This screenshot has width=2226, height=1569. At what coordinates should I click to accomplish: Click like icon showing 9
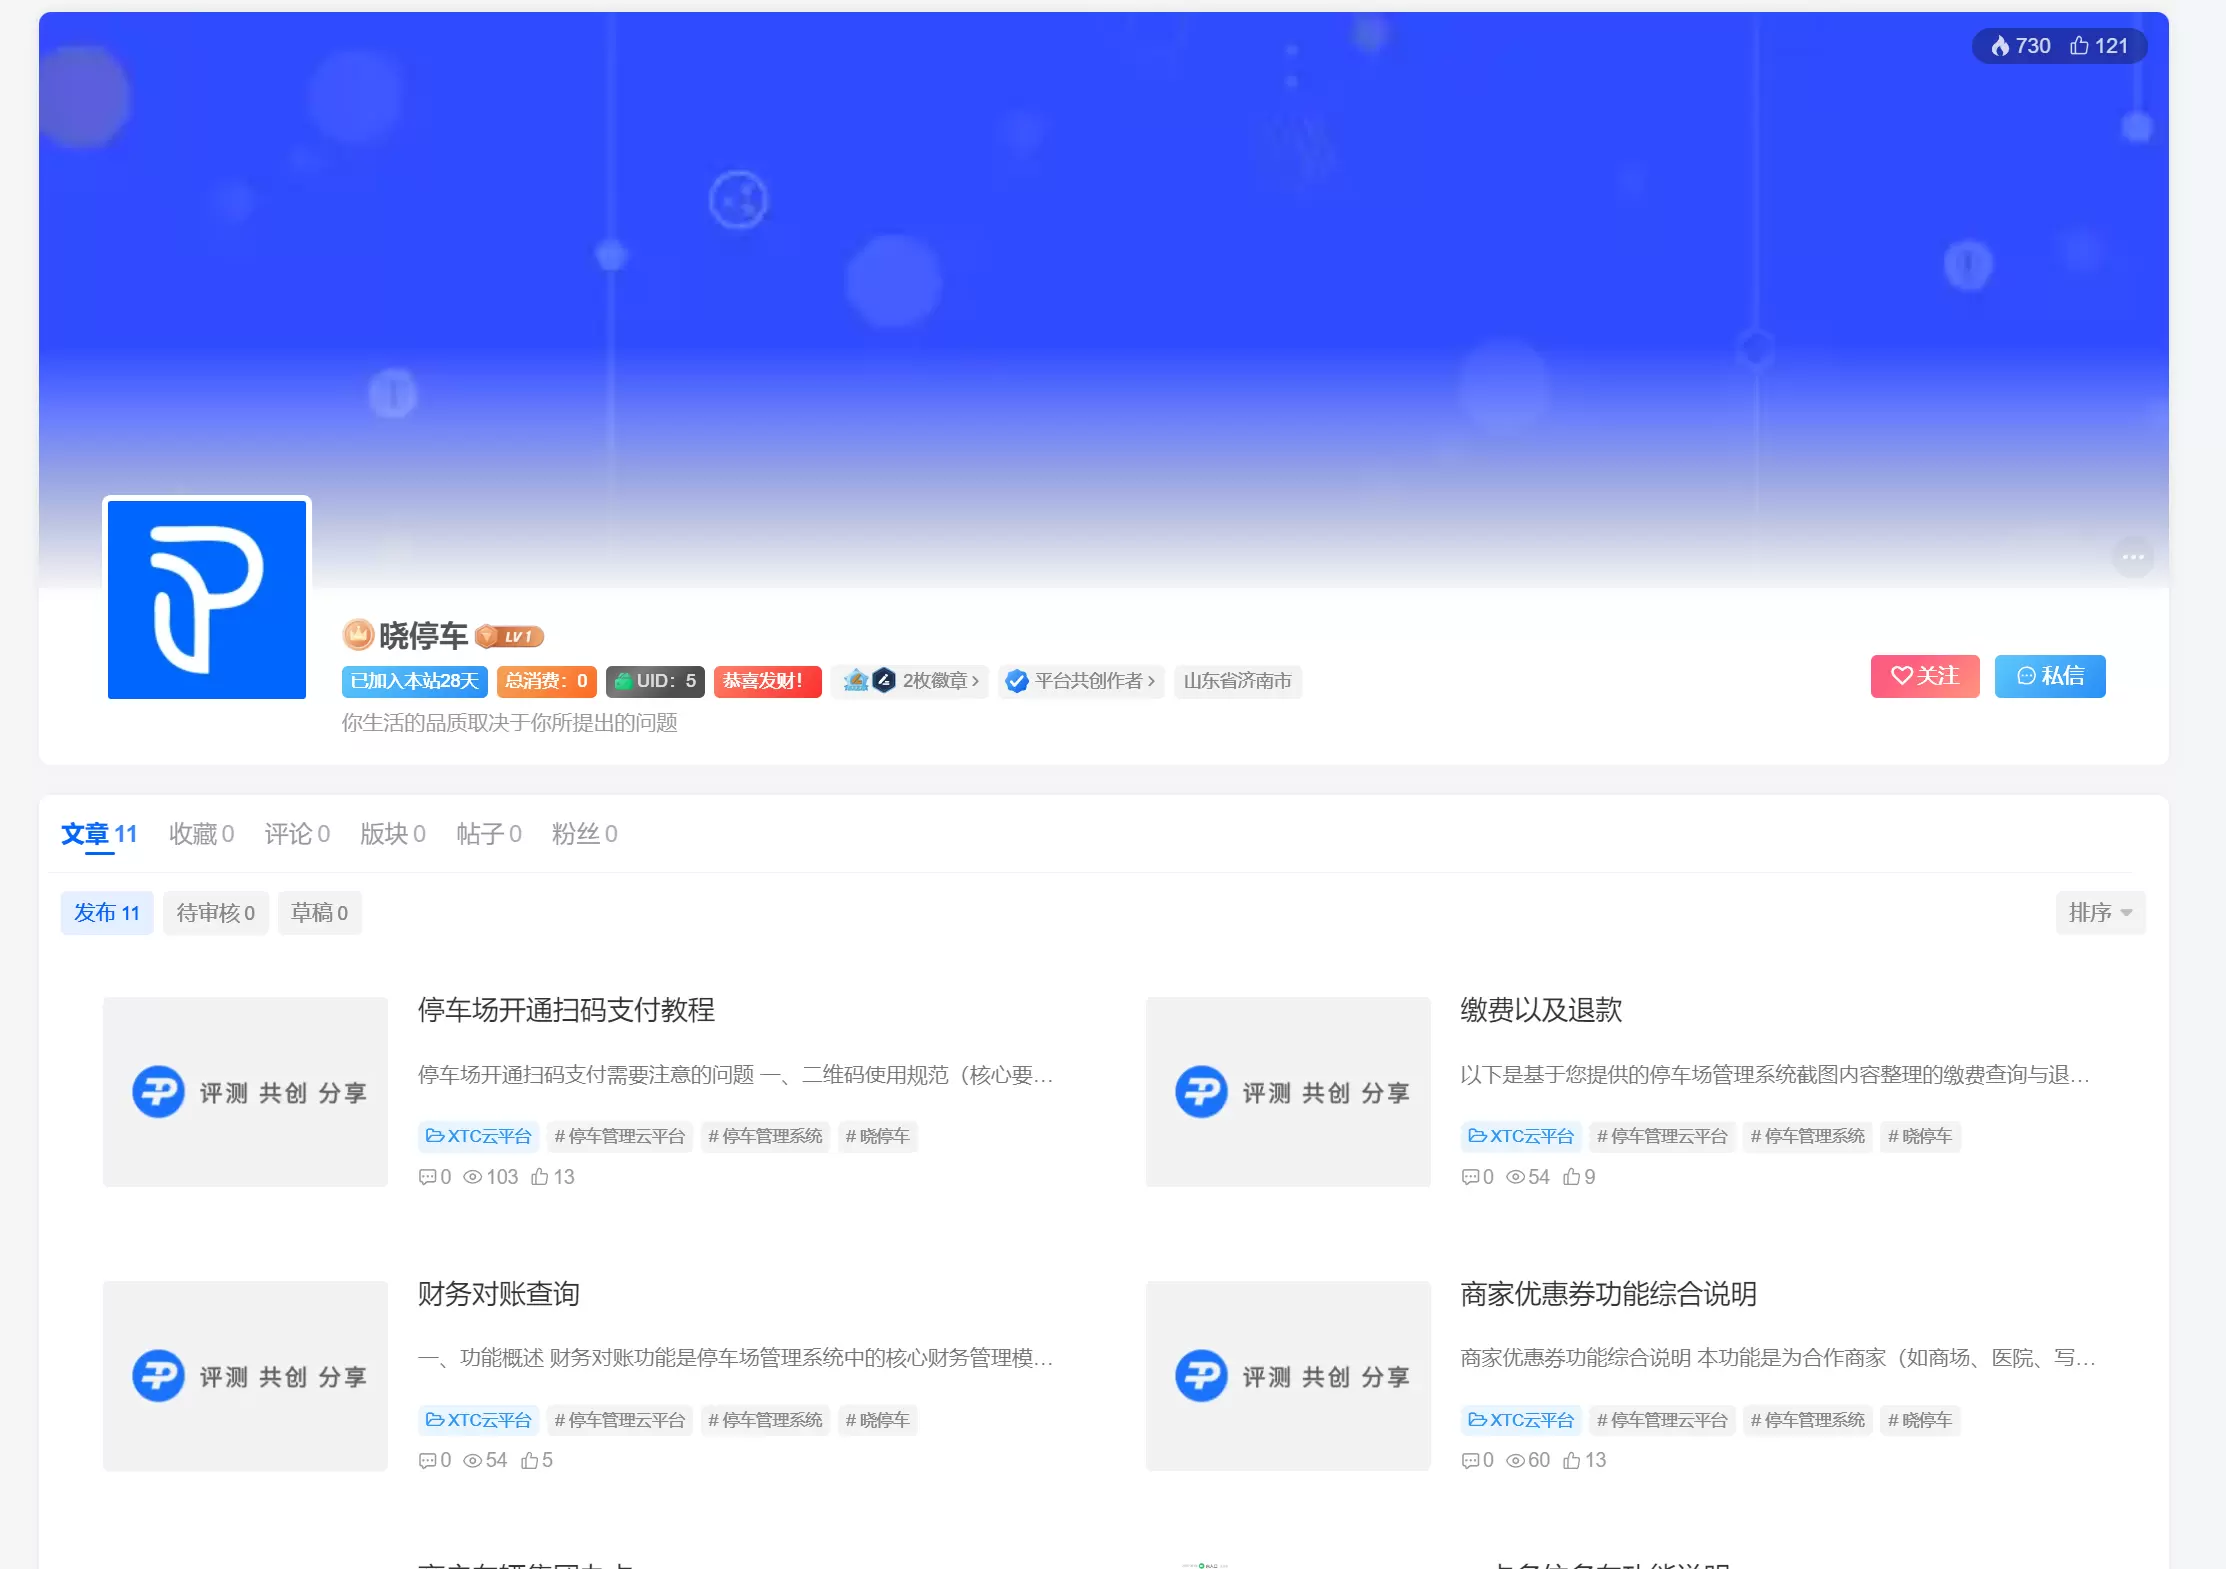[1572, 1176]
